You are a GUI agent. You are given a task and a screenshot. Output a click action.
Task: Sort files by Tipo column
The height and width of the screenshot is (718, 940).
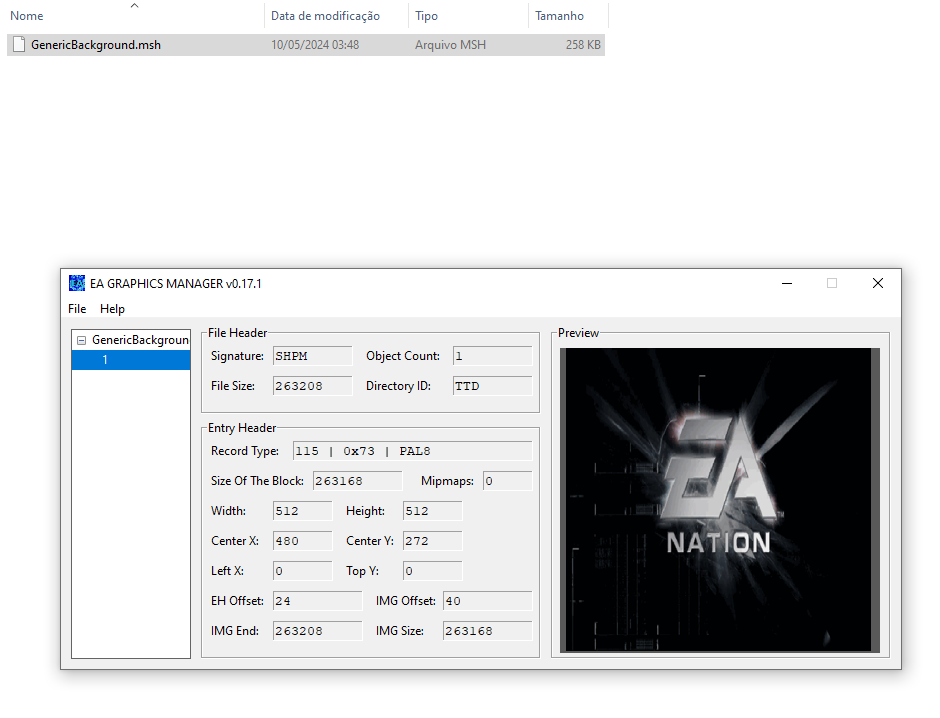(x=426, y=16)
